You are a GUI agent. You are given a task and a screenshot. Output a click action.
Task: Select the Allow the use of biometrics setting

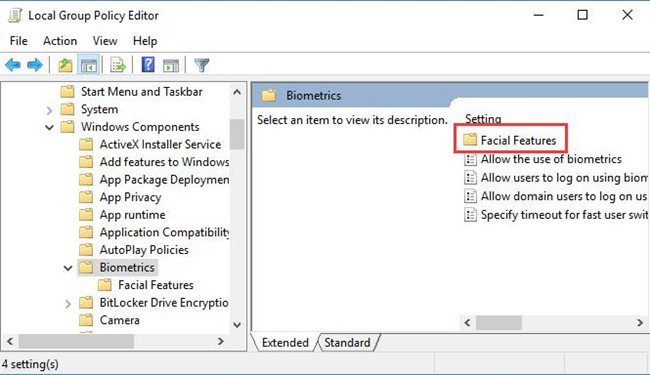[x=543, y=159]
